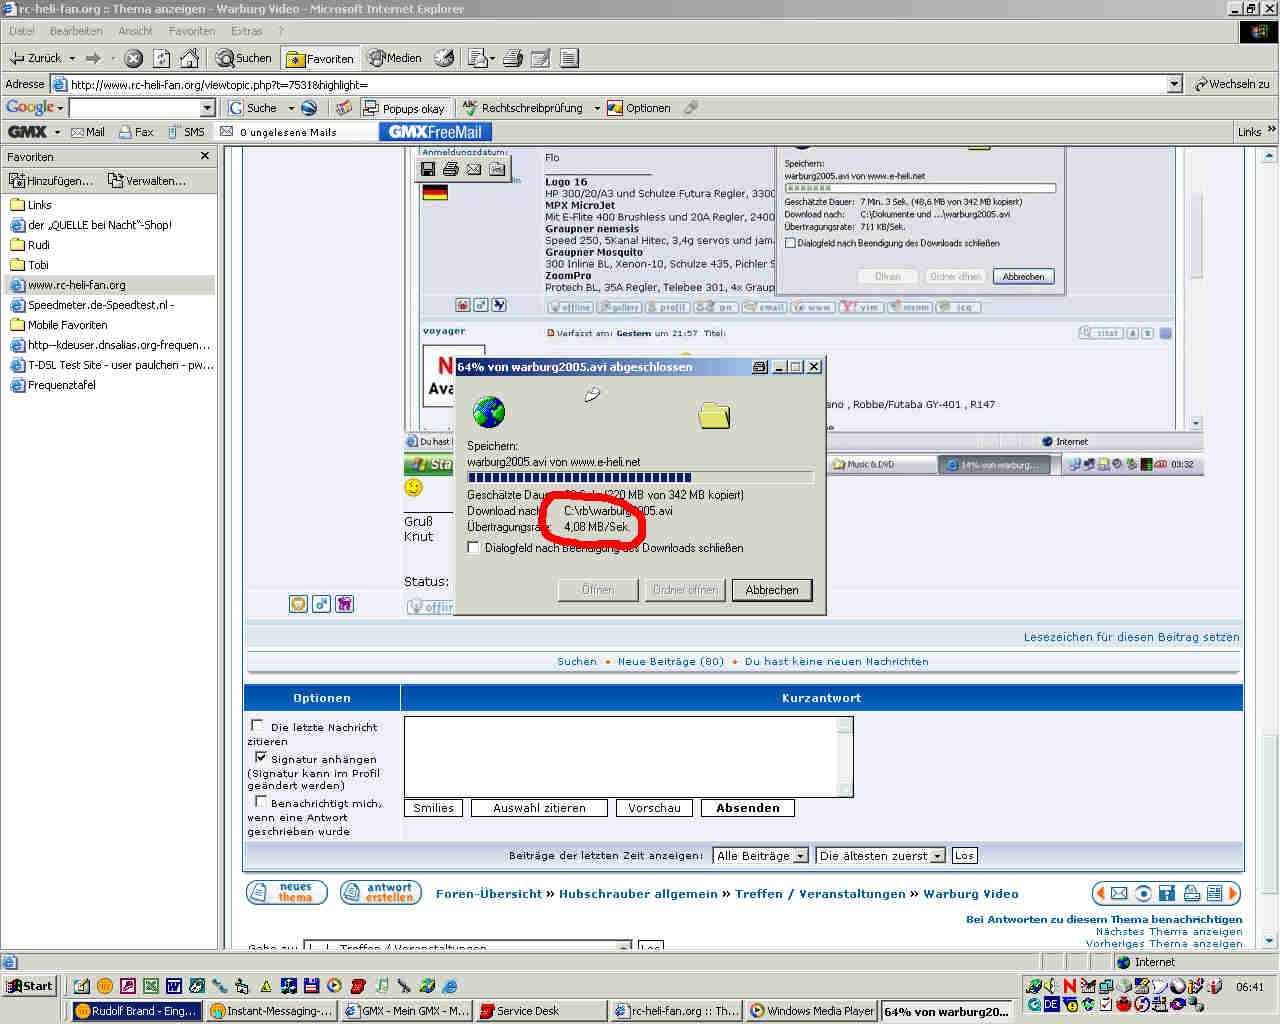1280x1024 pixels.
Task: Click the address bar URL field
Action: click(x=616, y=84)
